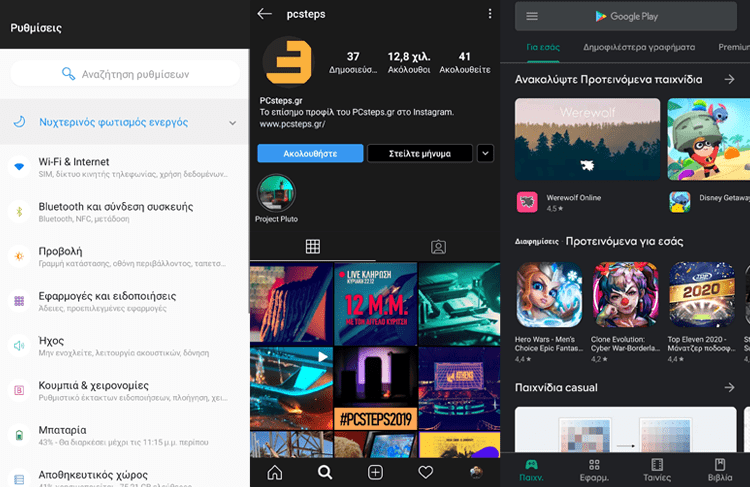Image resolution: width=750 pixels, height=487 pixels.
Task: Open arrow next to Παιχνίδια casual
Action: tap(729, 387)
